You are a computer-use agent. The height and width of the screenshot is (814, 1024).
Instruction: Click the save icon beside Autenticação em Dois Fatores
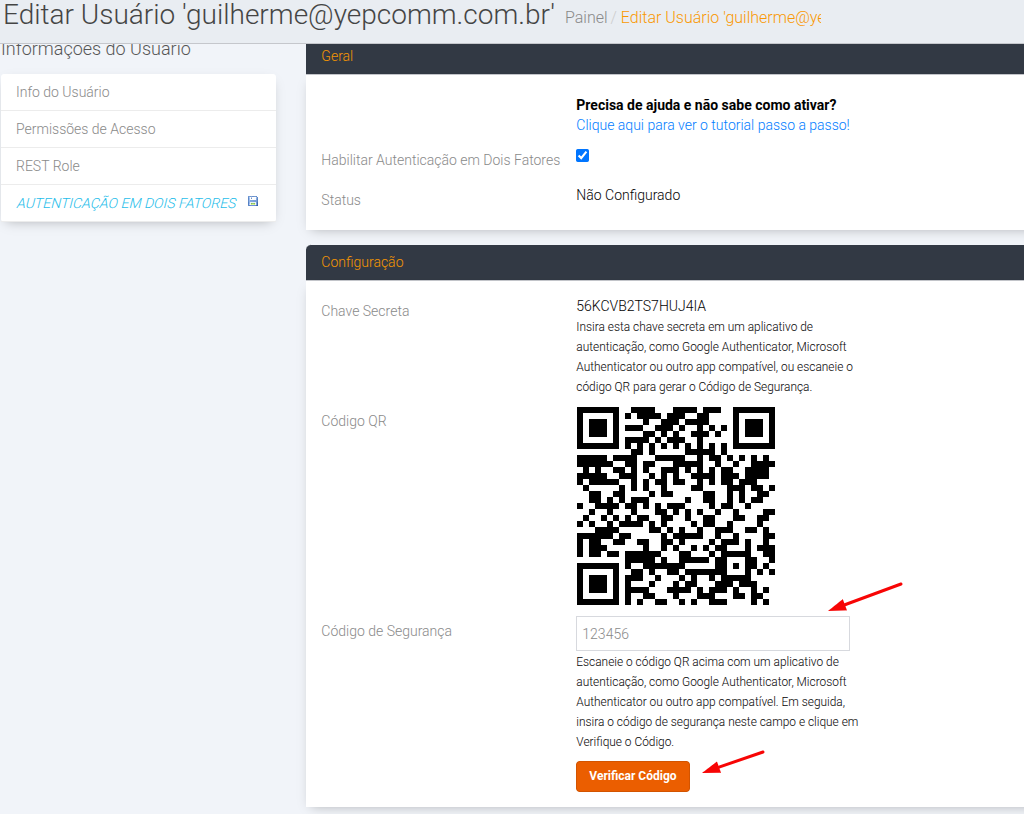point(253,202)
